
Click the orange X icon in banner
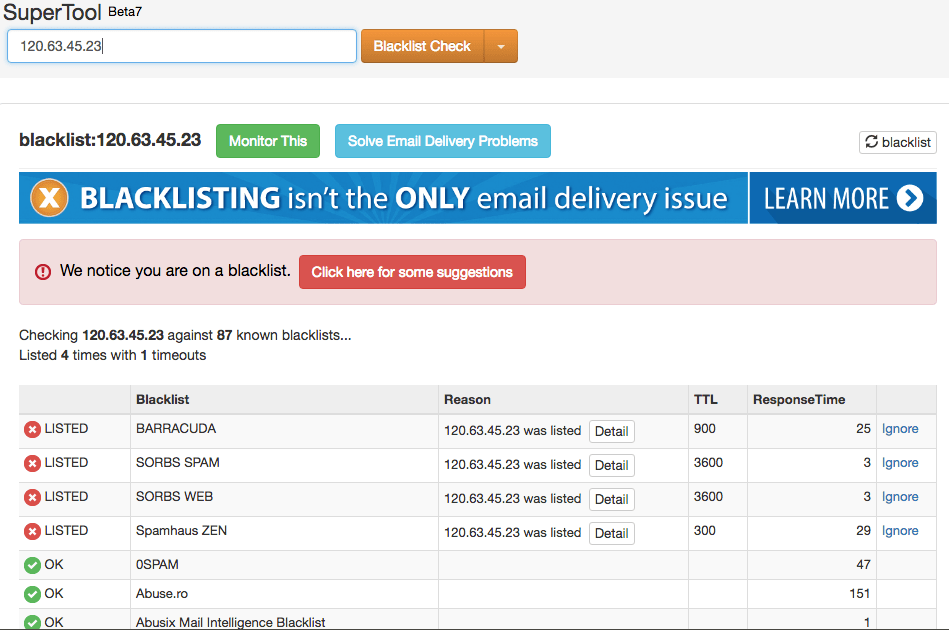(x=50, y=198)
